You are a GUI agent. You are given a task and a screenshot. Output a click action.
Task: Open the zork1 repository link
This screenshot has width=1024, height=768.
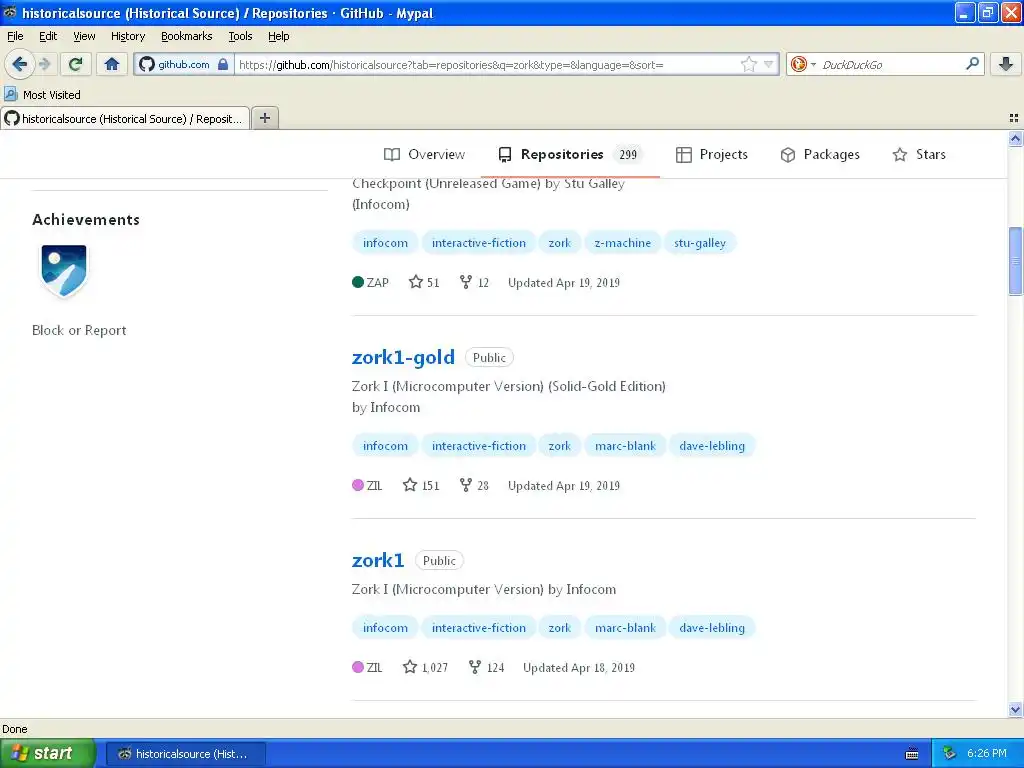pos(377,560)
